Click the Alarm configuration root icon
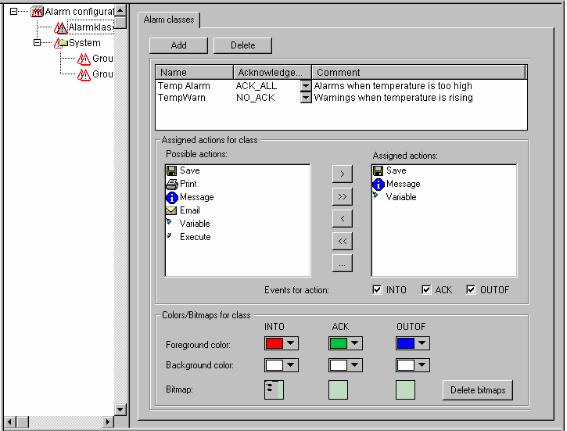567x431 pixels. (37, 12)
